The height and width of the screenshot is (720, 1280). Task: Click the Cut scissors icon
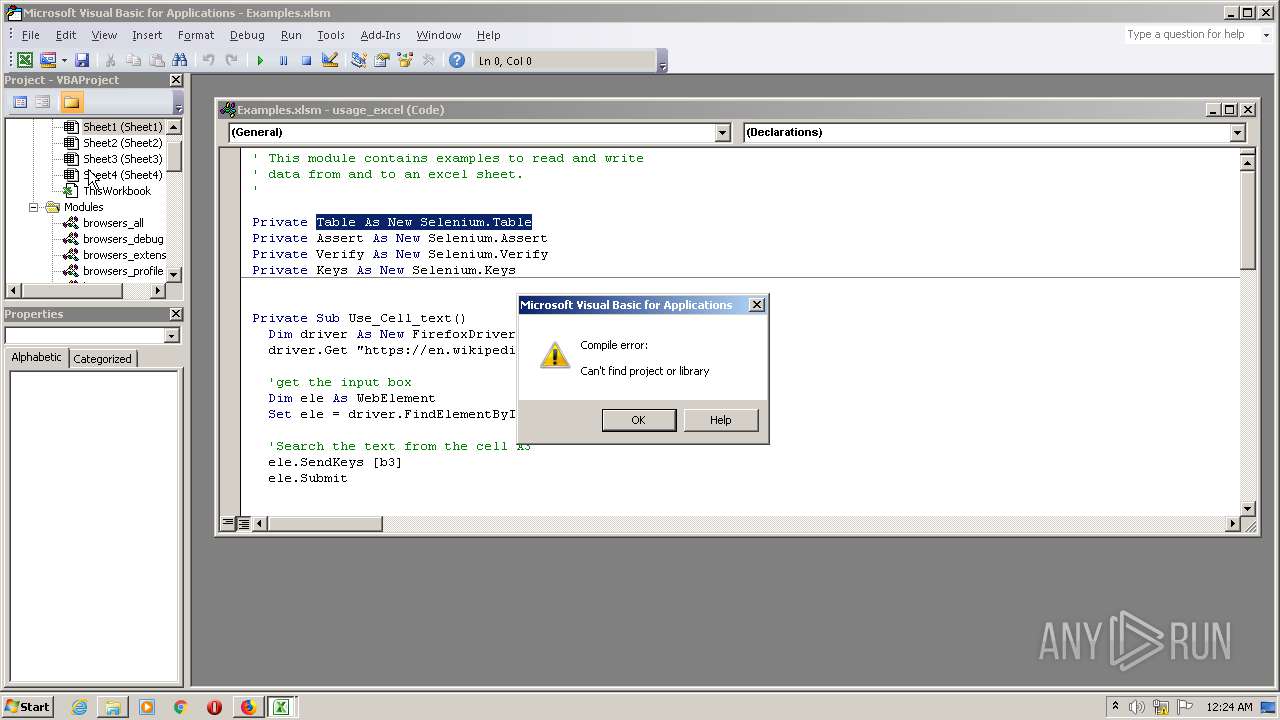click(110, 60)
